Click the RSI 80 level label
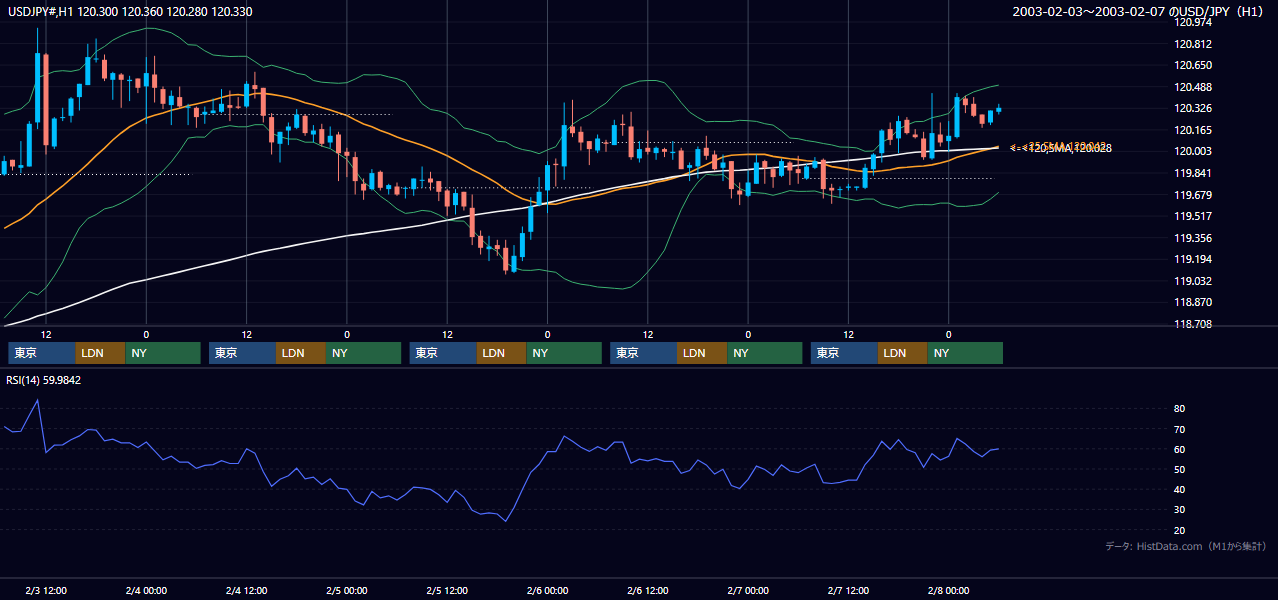The width and height of the screenshot is (1278, 600). pos(1179,409)
